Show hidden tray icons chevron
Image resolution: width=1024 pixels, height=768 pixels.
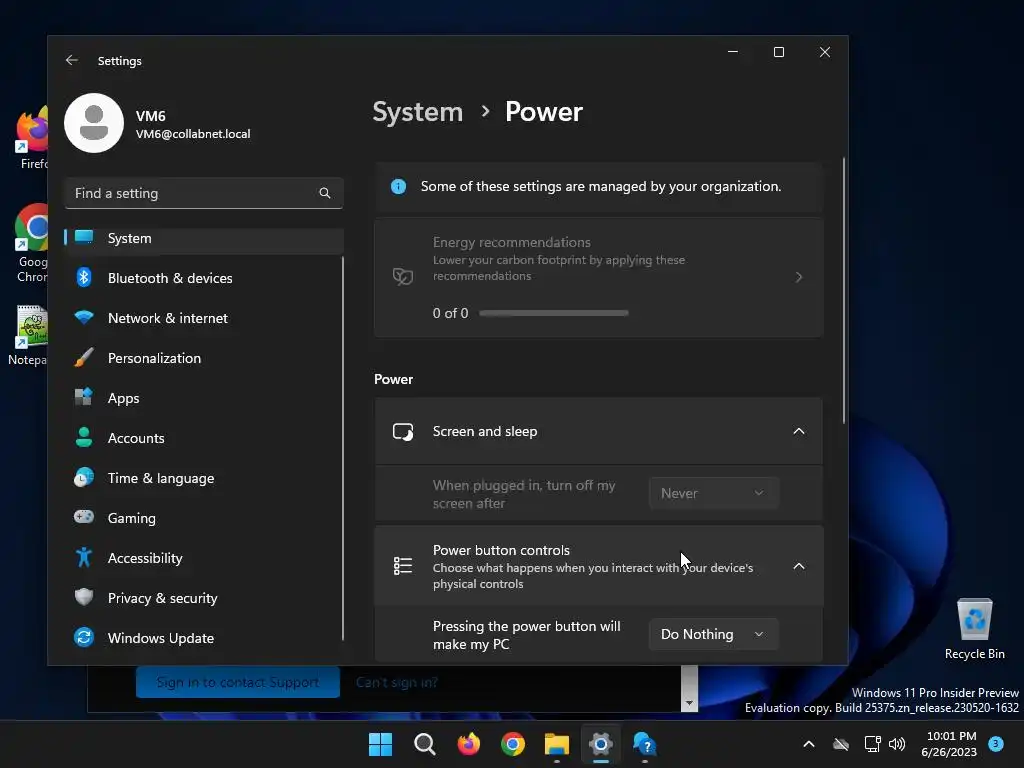coord(808,744)
